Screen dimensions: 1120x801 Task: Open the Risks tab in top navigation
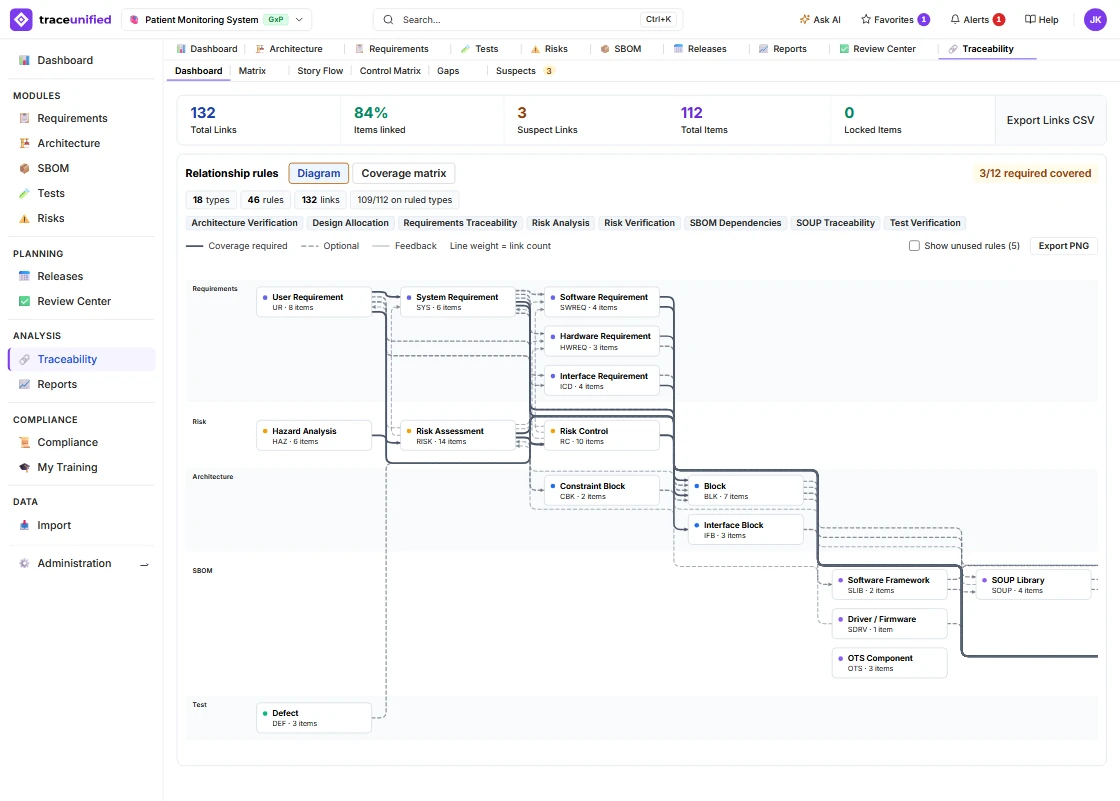(x=549, y=49)
